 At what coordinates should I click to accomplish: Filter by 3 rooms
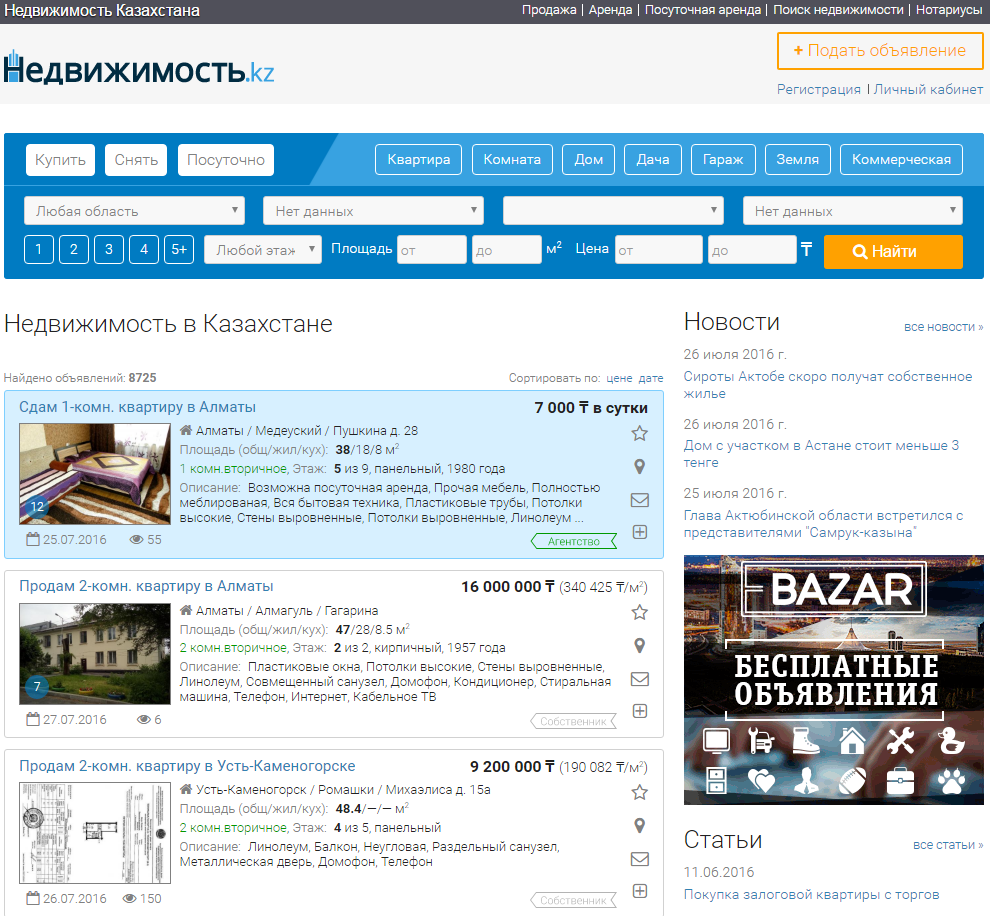tap(109, 249)
